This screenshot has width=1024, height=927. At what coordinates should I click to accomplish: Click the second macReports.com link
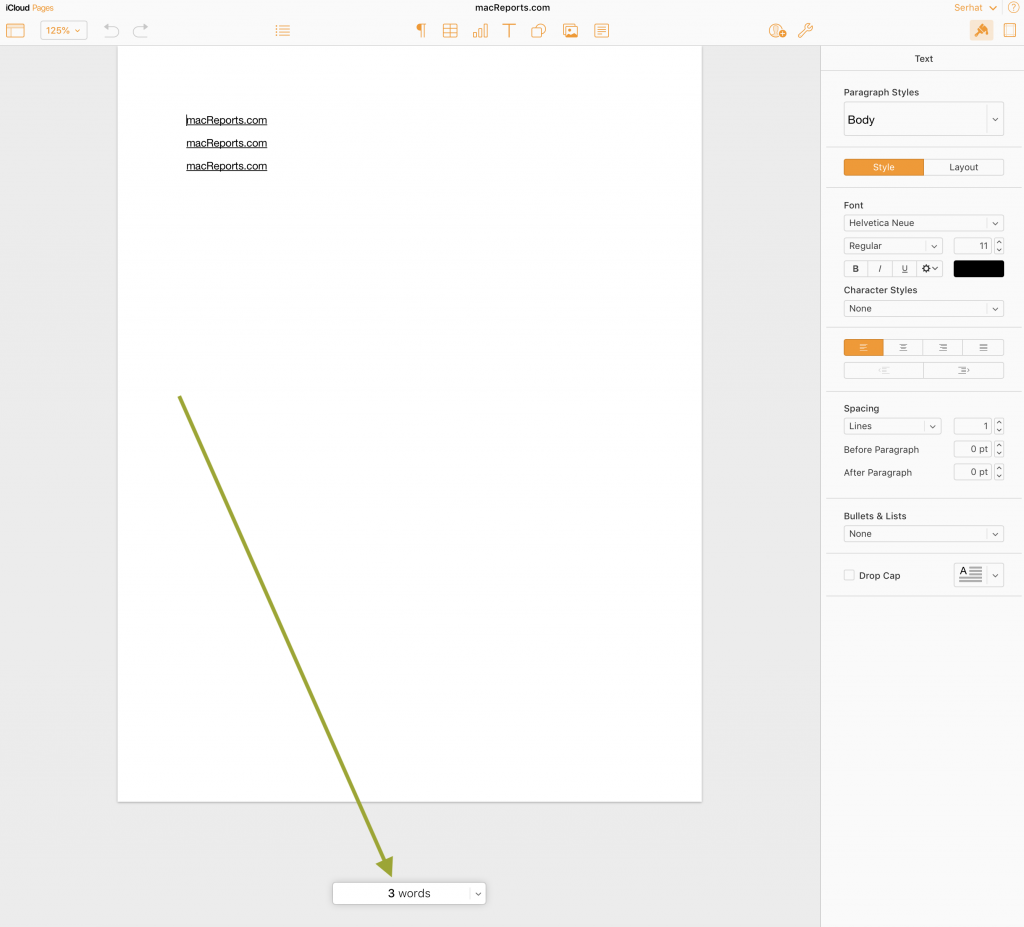pos(227,143)
